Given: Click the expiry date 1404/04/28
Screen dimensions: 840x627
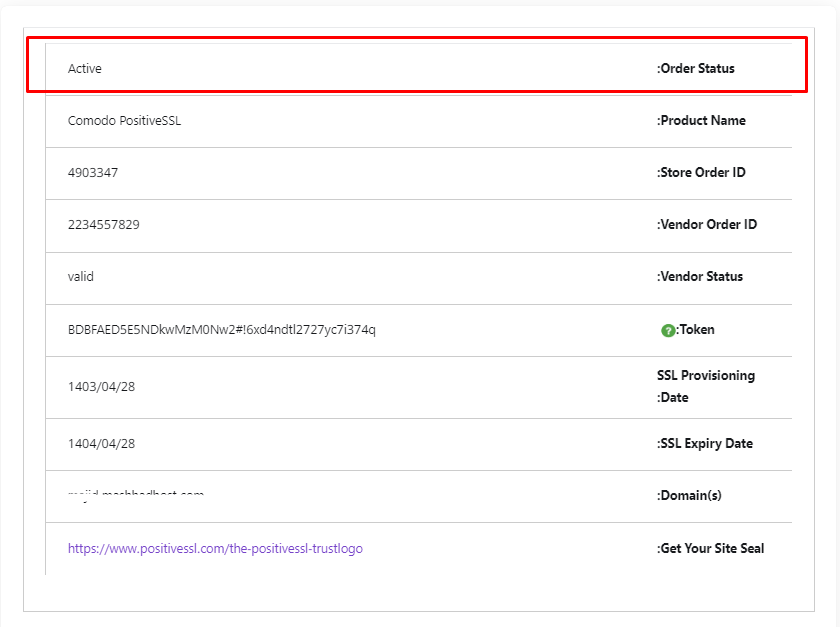Looking at the screenshot, I should pos(101,444).
